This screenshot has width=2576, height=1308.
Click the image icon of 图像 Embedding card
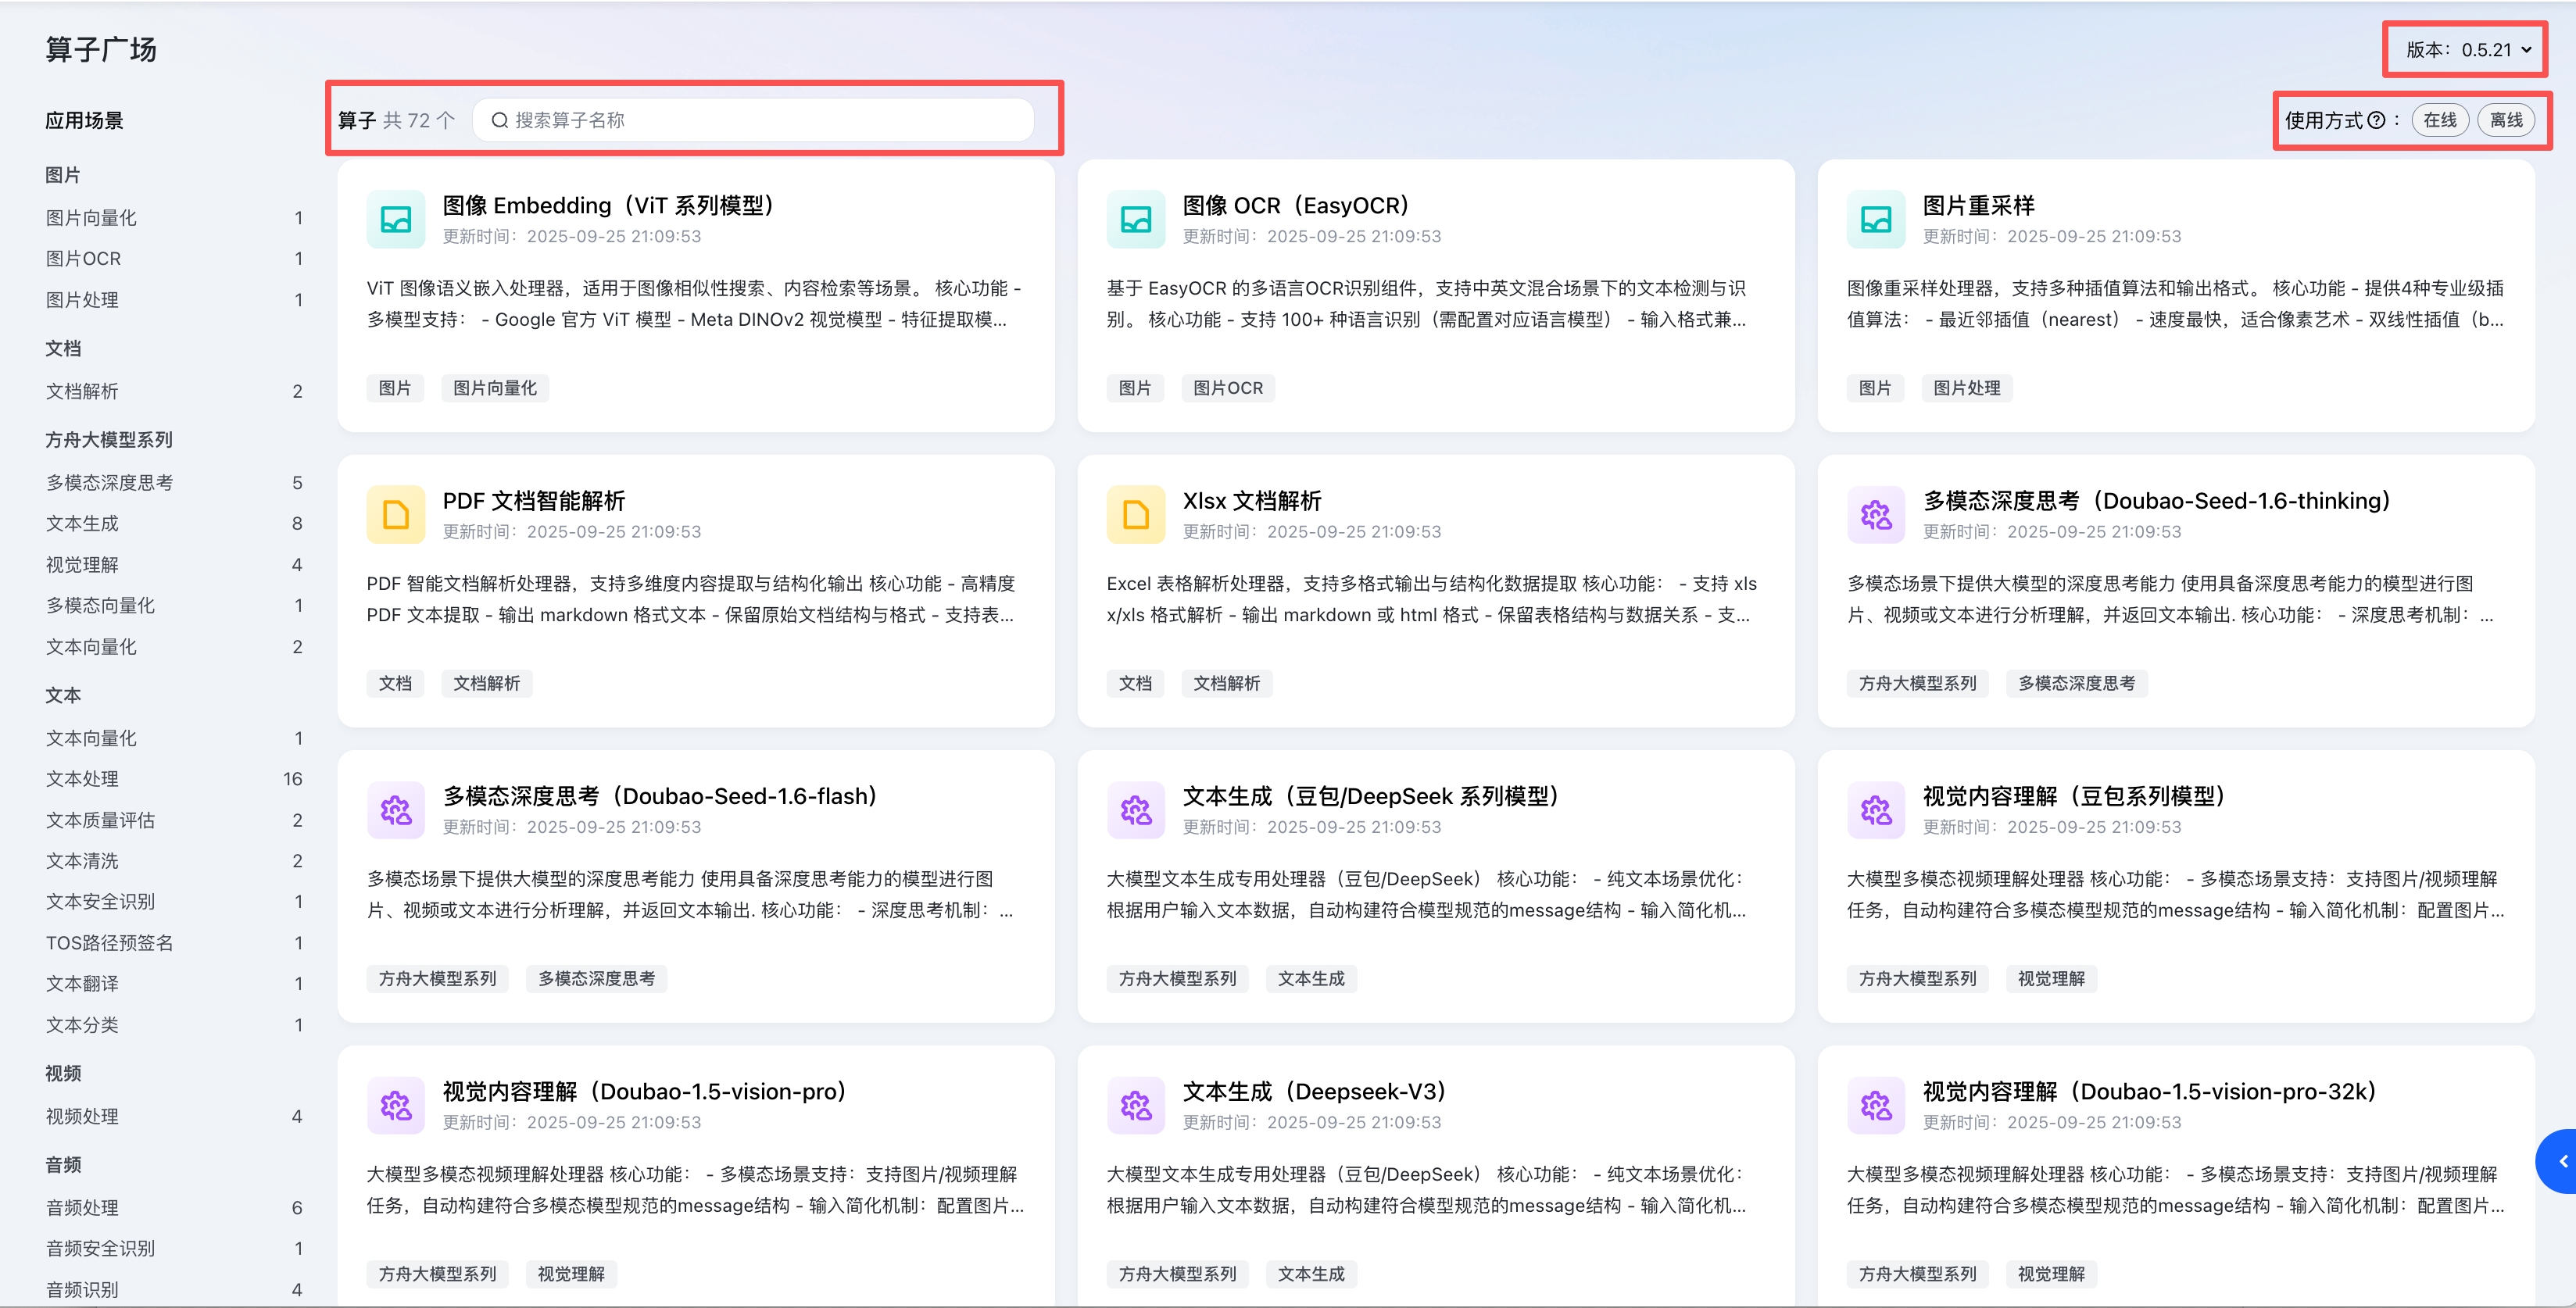396,220
